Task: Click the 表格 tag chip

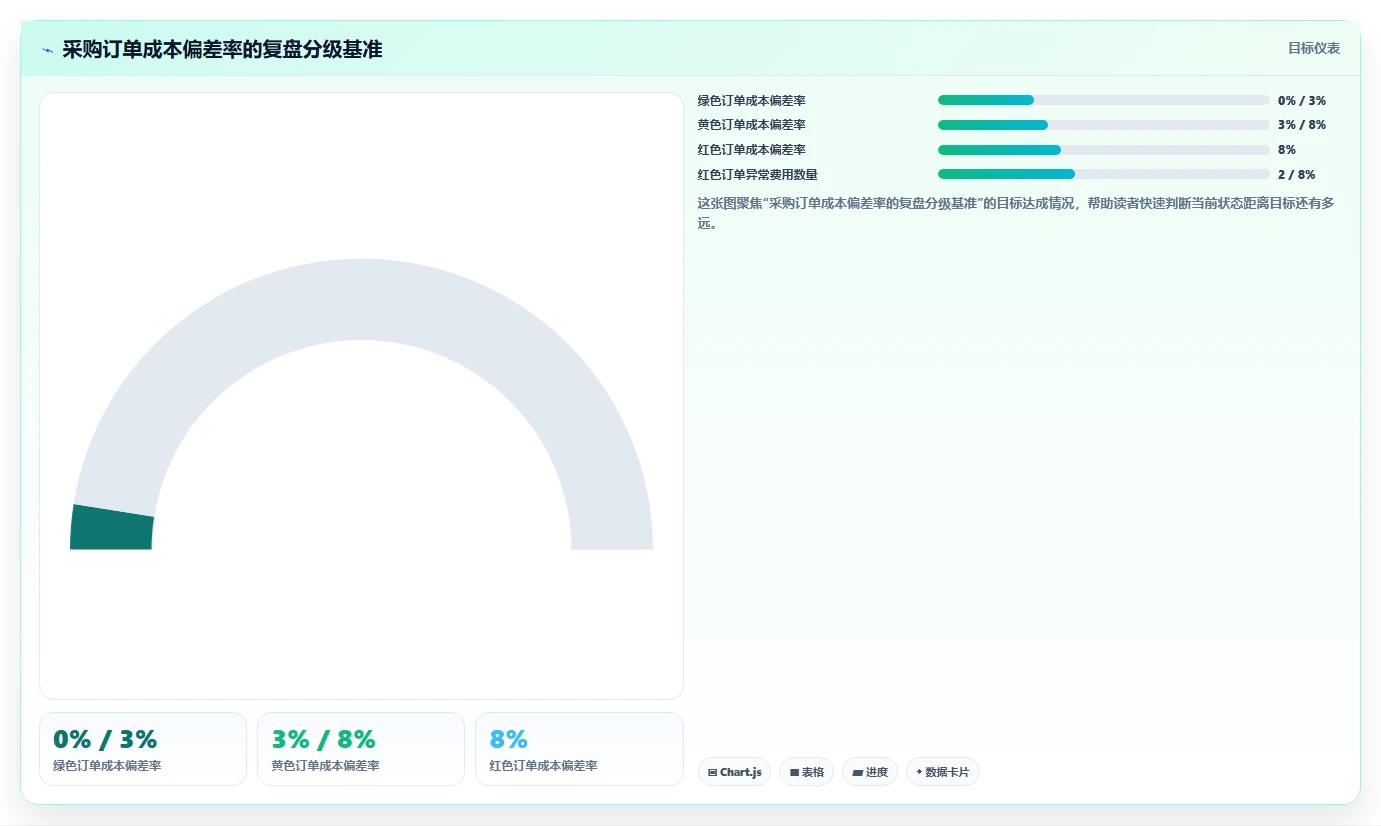Action: [806, 772]
